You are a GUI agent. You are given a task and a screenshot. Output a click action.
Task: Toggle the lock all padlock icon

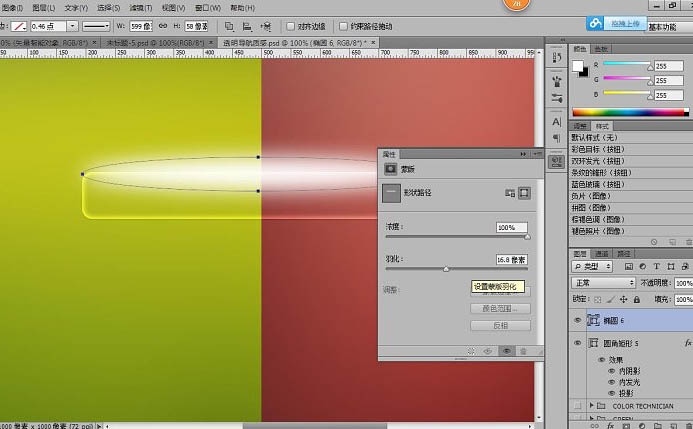point(636,300)
